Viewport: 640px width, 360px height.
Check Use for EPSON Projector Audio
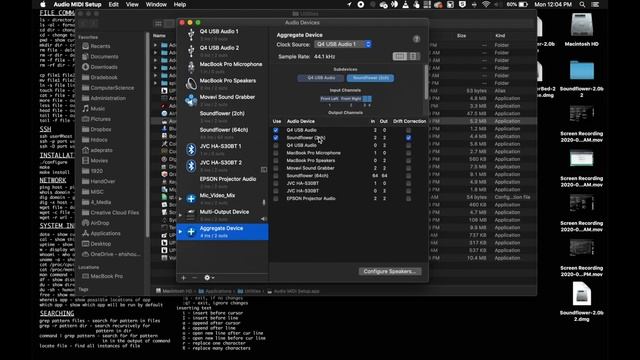[x=276, y=198]
